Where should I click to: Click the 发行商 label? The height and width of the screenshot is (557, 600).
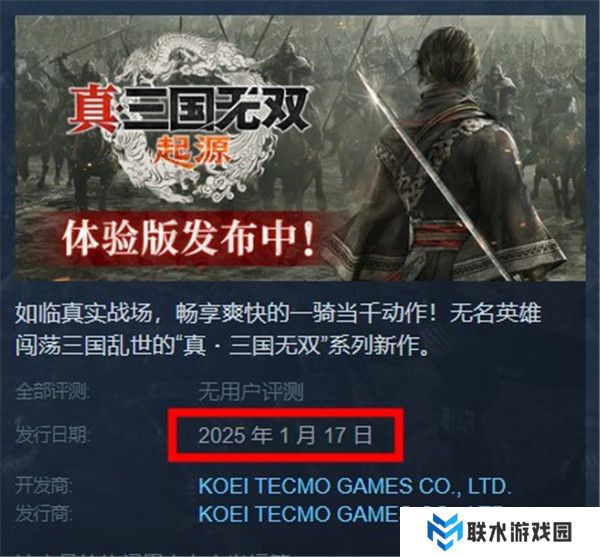[43, 513]
